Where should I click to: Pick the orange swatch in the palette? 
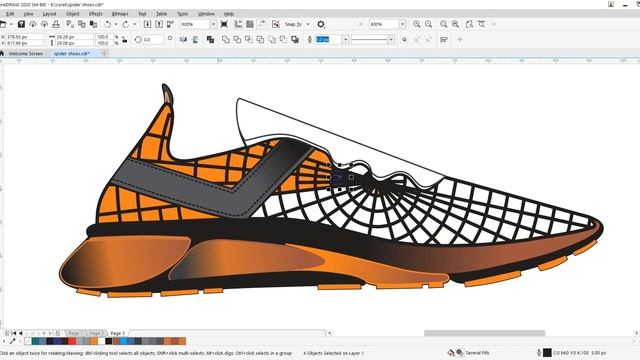point(94,341)
